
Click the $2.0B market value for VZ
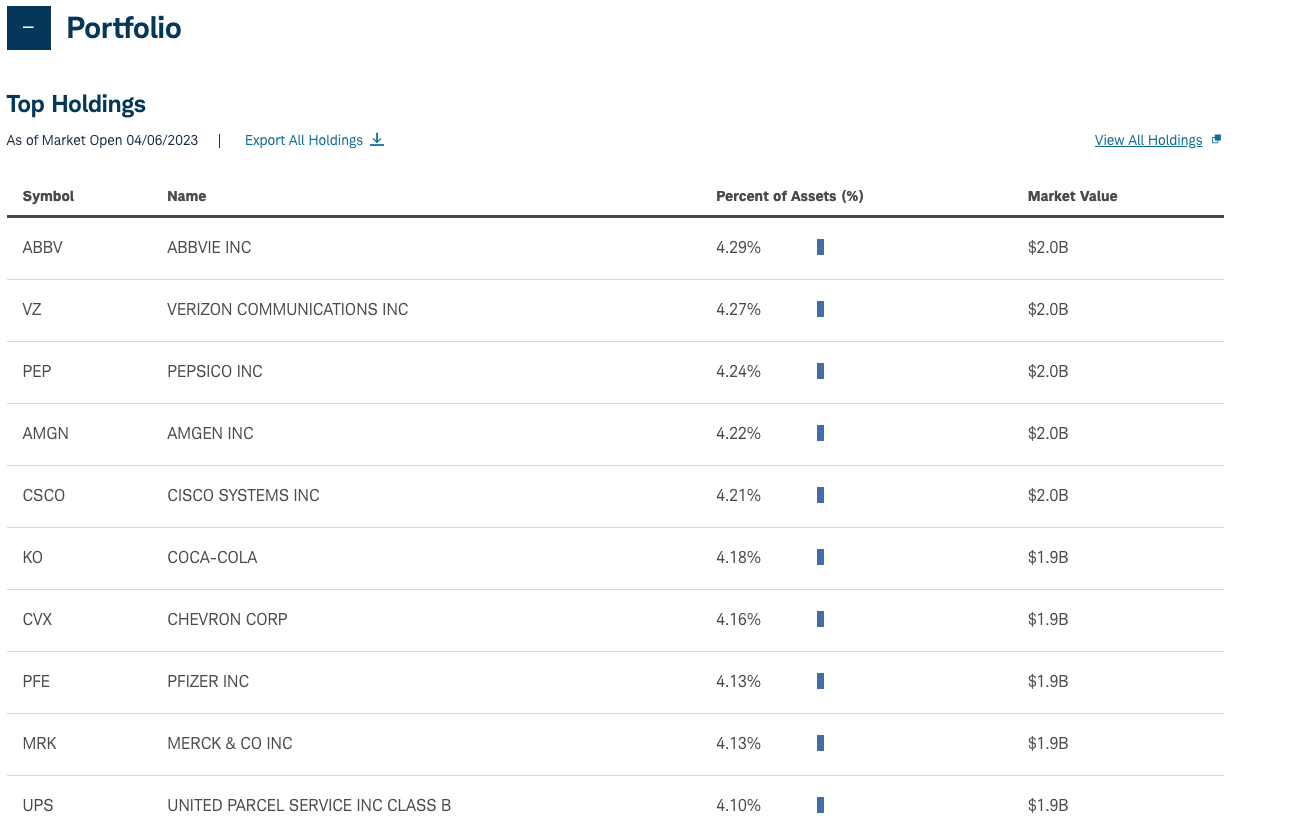coord(1048,309)
